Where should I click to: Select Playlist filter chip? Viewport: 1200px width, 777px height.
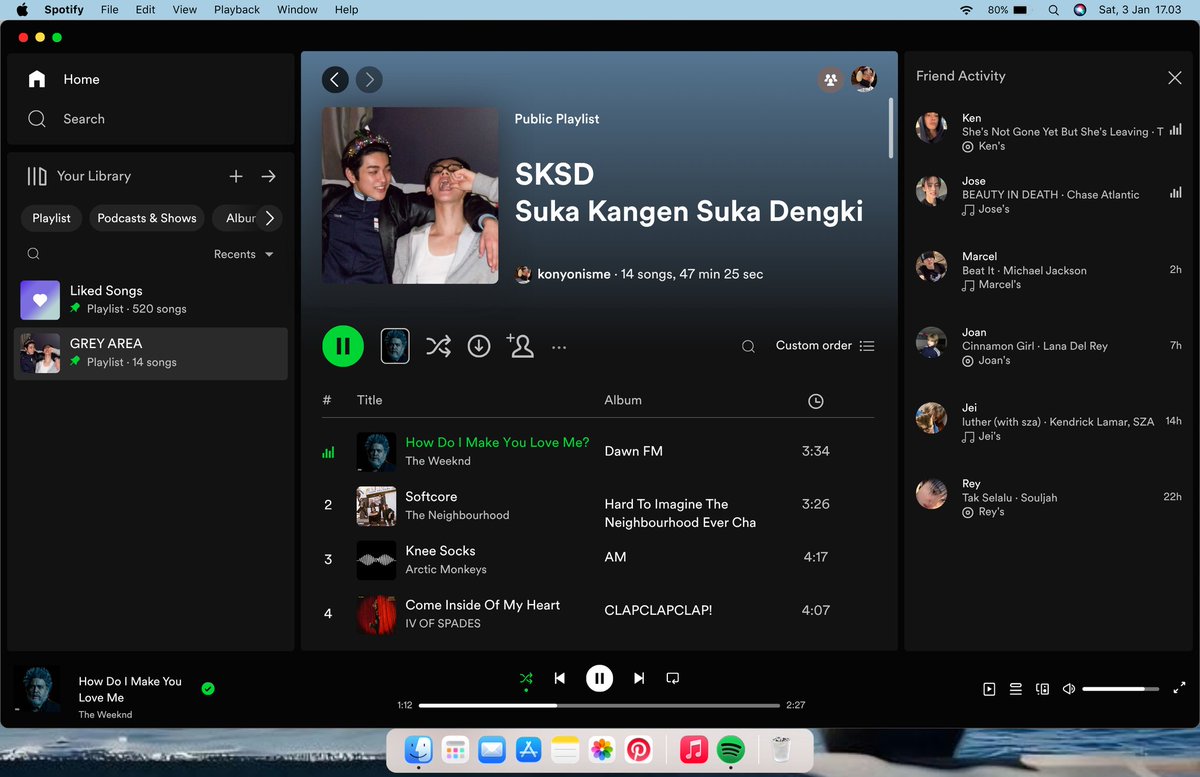pyautogui.click(x=51, y=218)
